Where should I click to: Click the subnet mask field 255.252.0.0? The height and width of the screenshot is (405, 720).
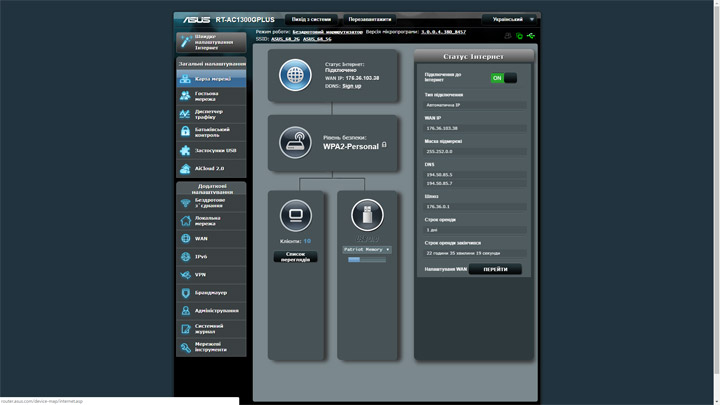coord(475,151)
